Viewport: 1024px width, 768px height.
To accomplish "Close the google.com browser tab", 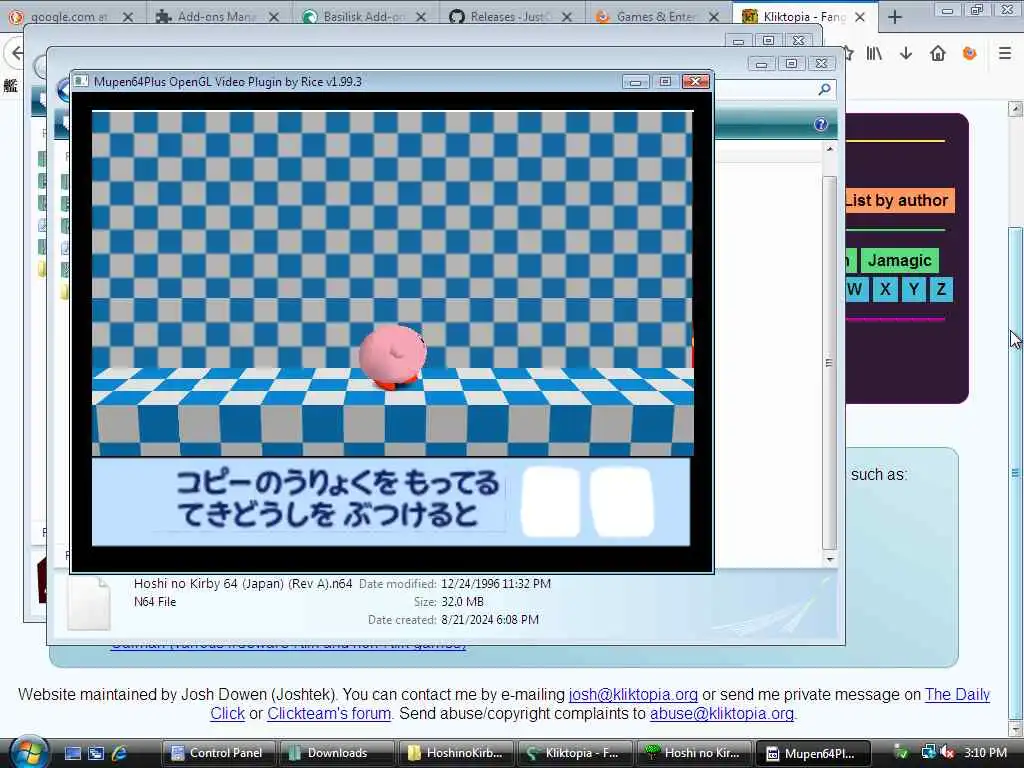I will point(128,17).
